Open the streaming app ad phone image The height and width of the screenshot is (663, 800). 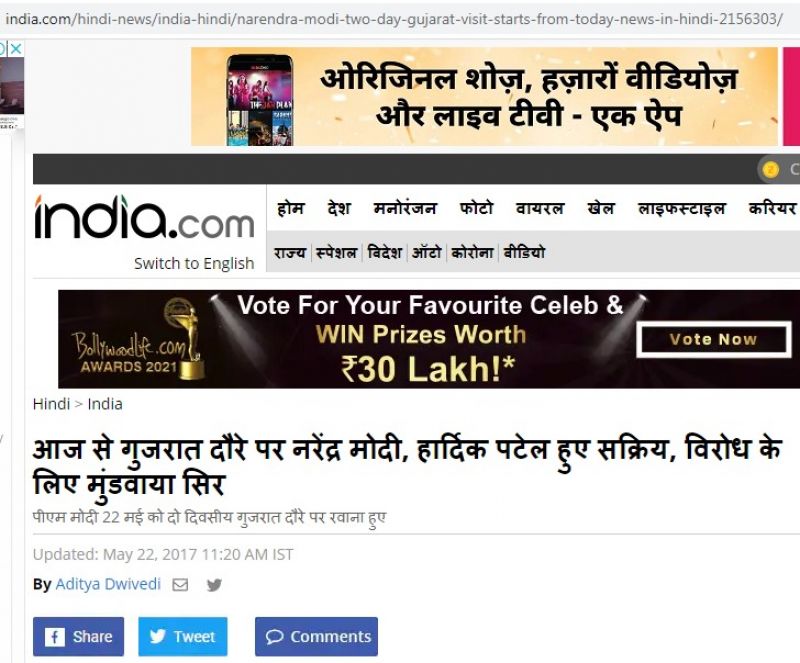click(260, 100)
